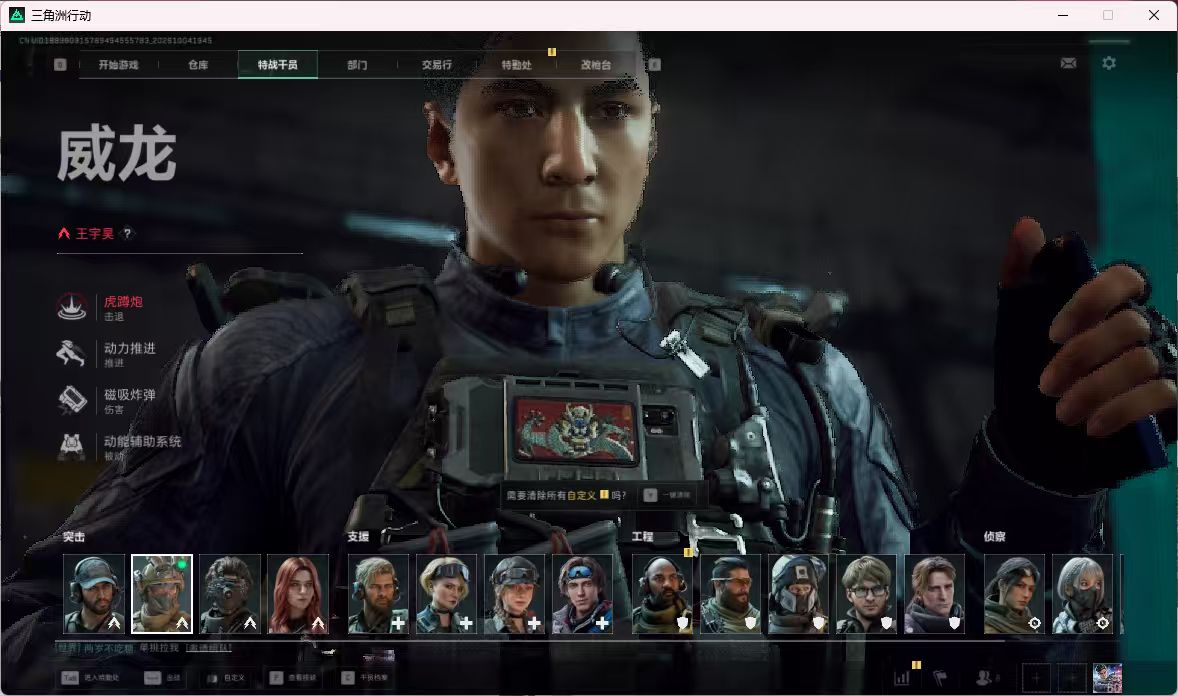The height and width of the screenshot is (696, 1178).
Task: Open the 部门 tab
Action: coord(358,65)
